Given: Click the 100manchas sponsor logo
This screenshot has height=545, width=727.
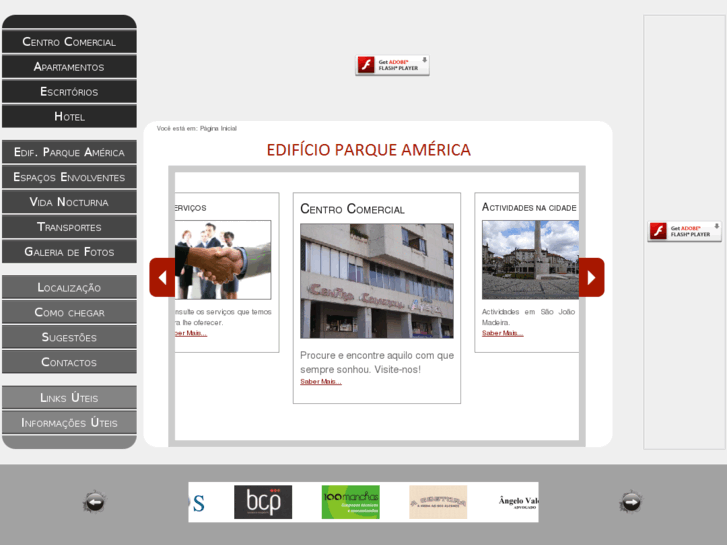Looking at the screenshot, I should pyautogui.click(x=351, y=502).
